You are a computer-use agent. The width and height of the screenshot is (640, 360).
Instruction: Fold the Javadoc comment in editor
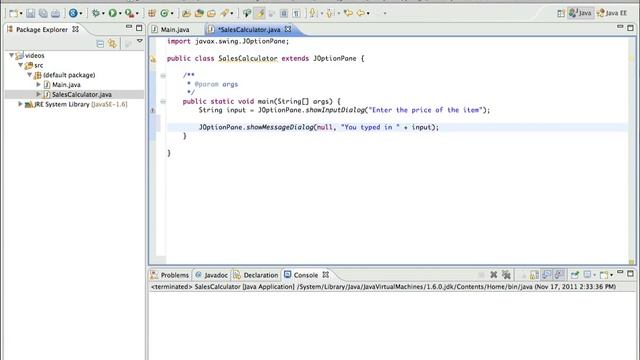click(x=163, y=76)
